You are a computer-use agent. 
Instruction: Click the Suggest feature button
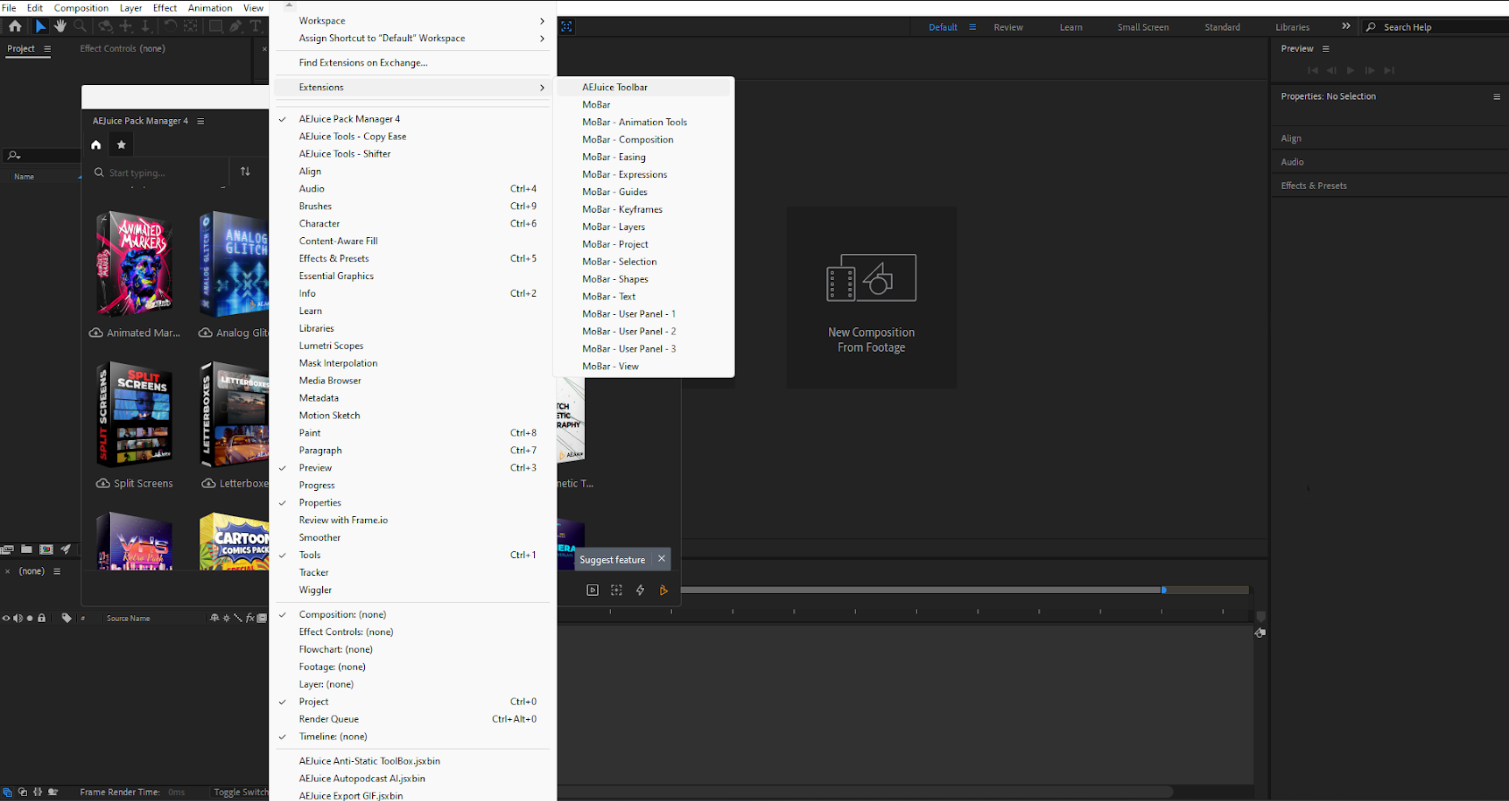coord(613,560)
